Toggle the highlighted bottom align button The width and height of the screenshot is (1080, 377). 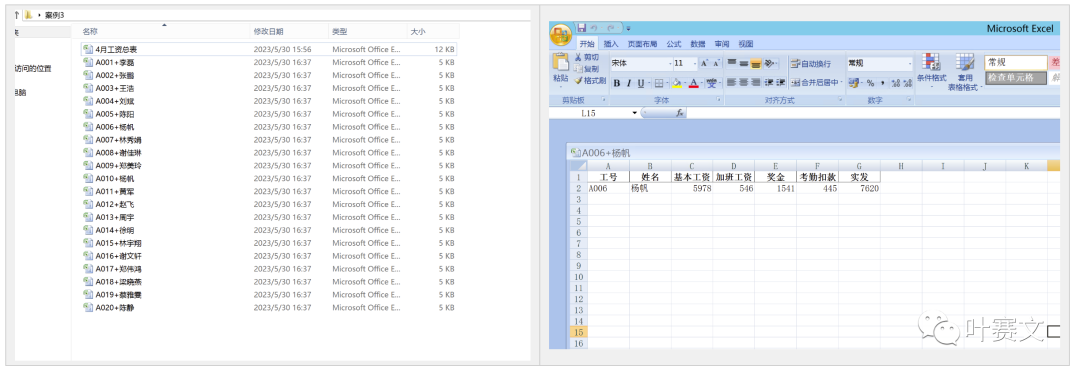click(x=756, y=63)
